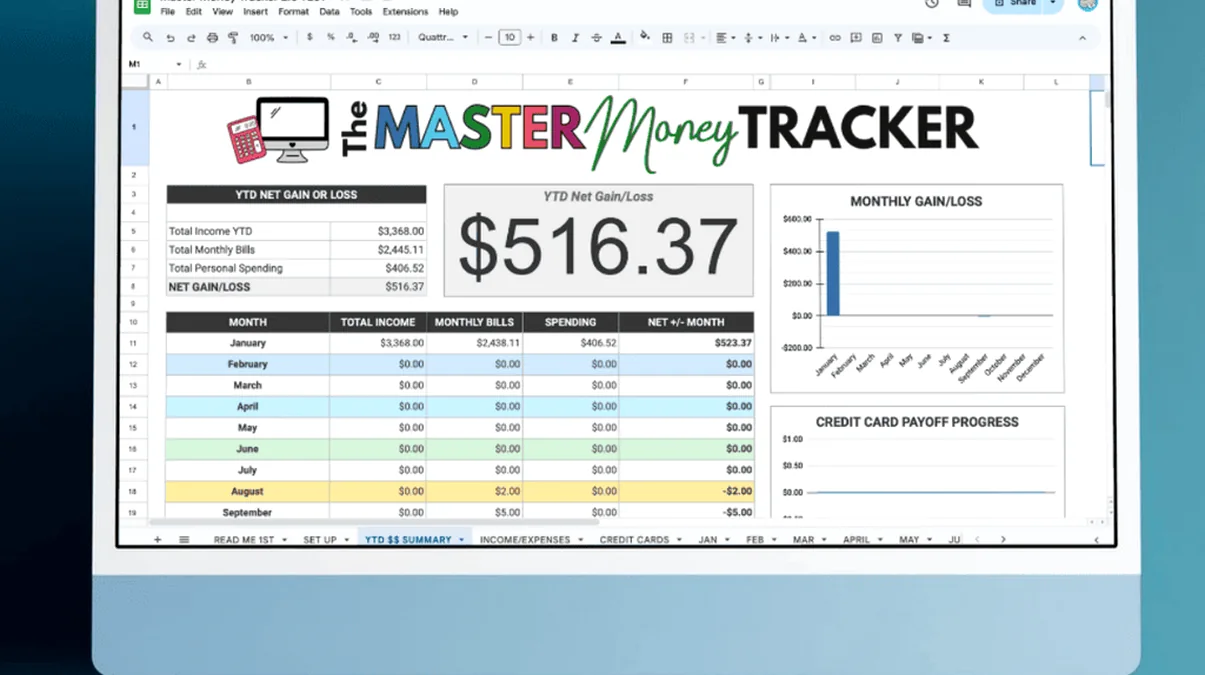Toggle italic formatting
The height and width of the screenshot is (675, 1205).
[575, 38]
